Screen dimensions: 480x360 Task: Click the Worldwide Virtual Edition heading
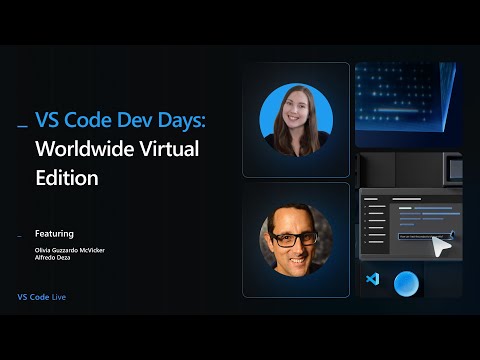(x=117, y=163)
